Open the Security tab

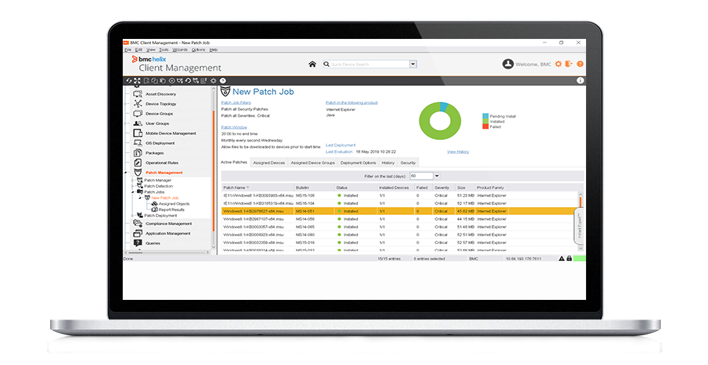[408, 163]
